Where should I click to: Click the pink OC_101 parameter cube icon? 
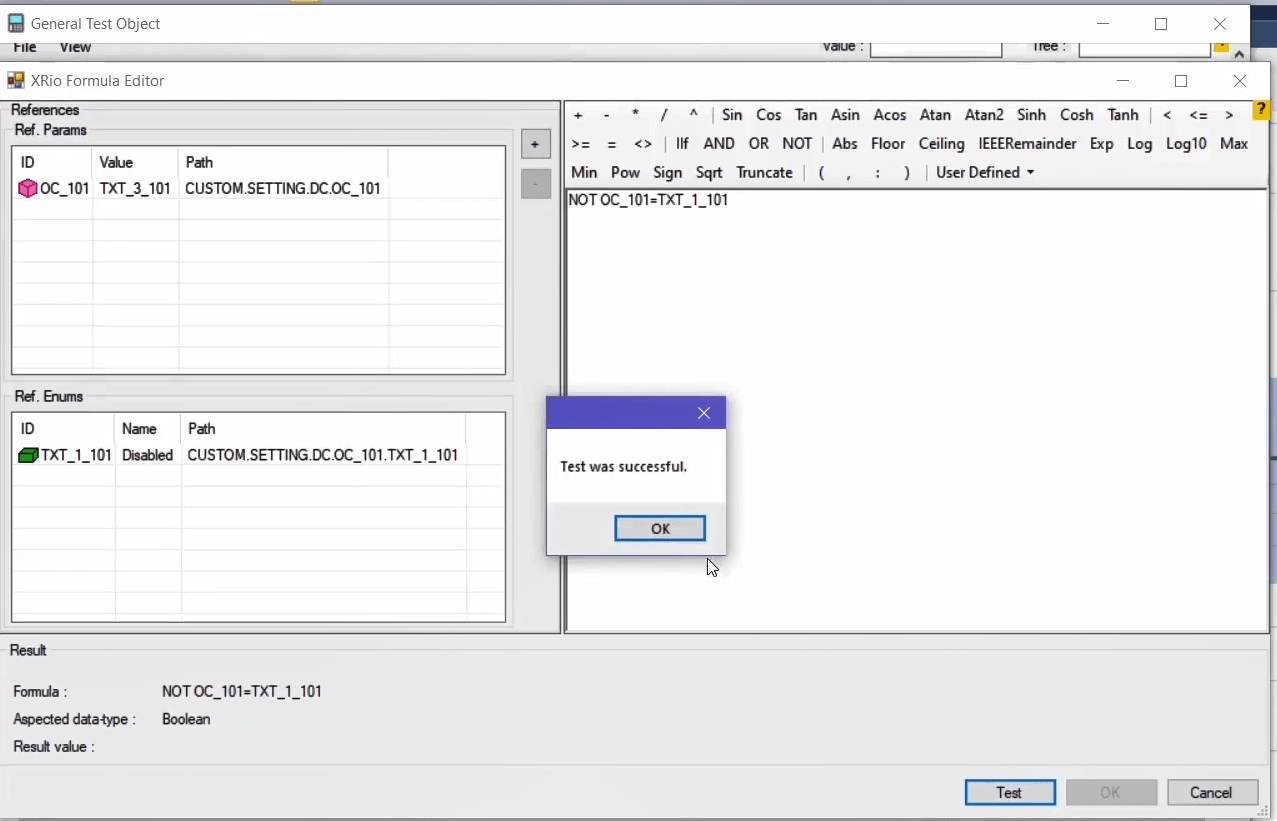28,188
